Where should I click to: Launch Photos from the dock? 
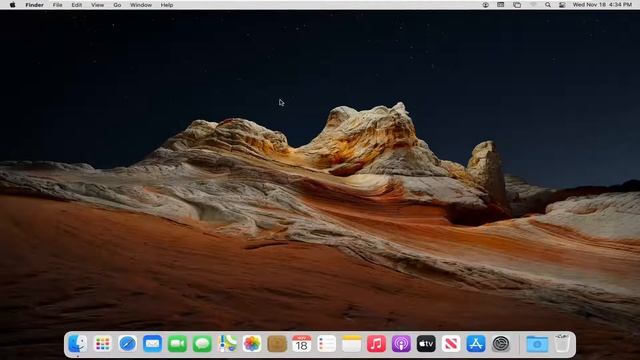click(252, 344)
